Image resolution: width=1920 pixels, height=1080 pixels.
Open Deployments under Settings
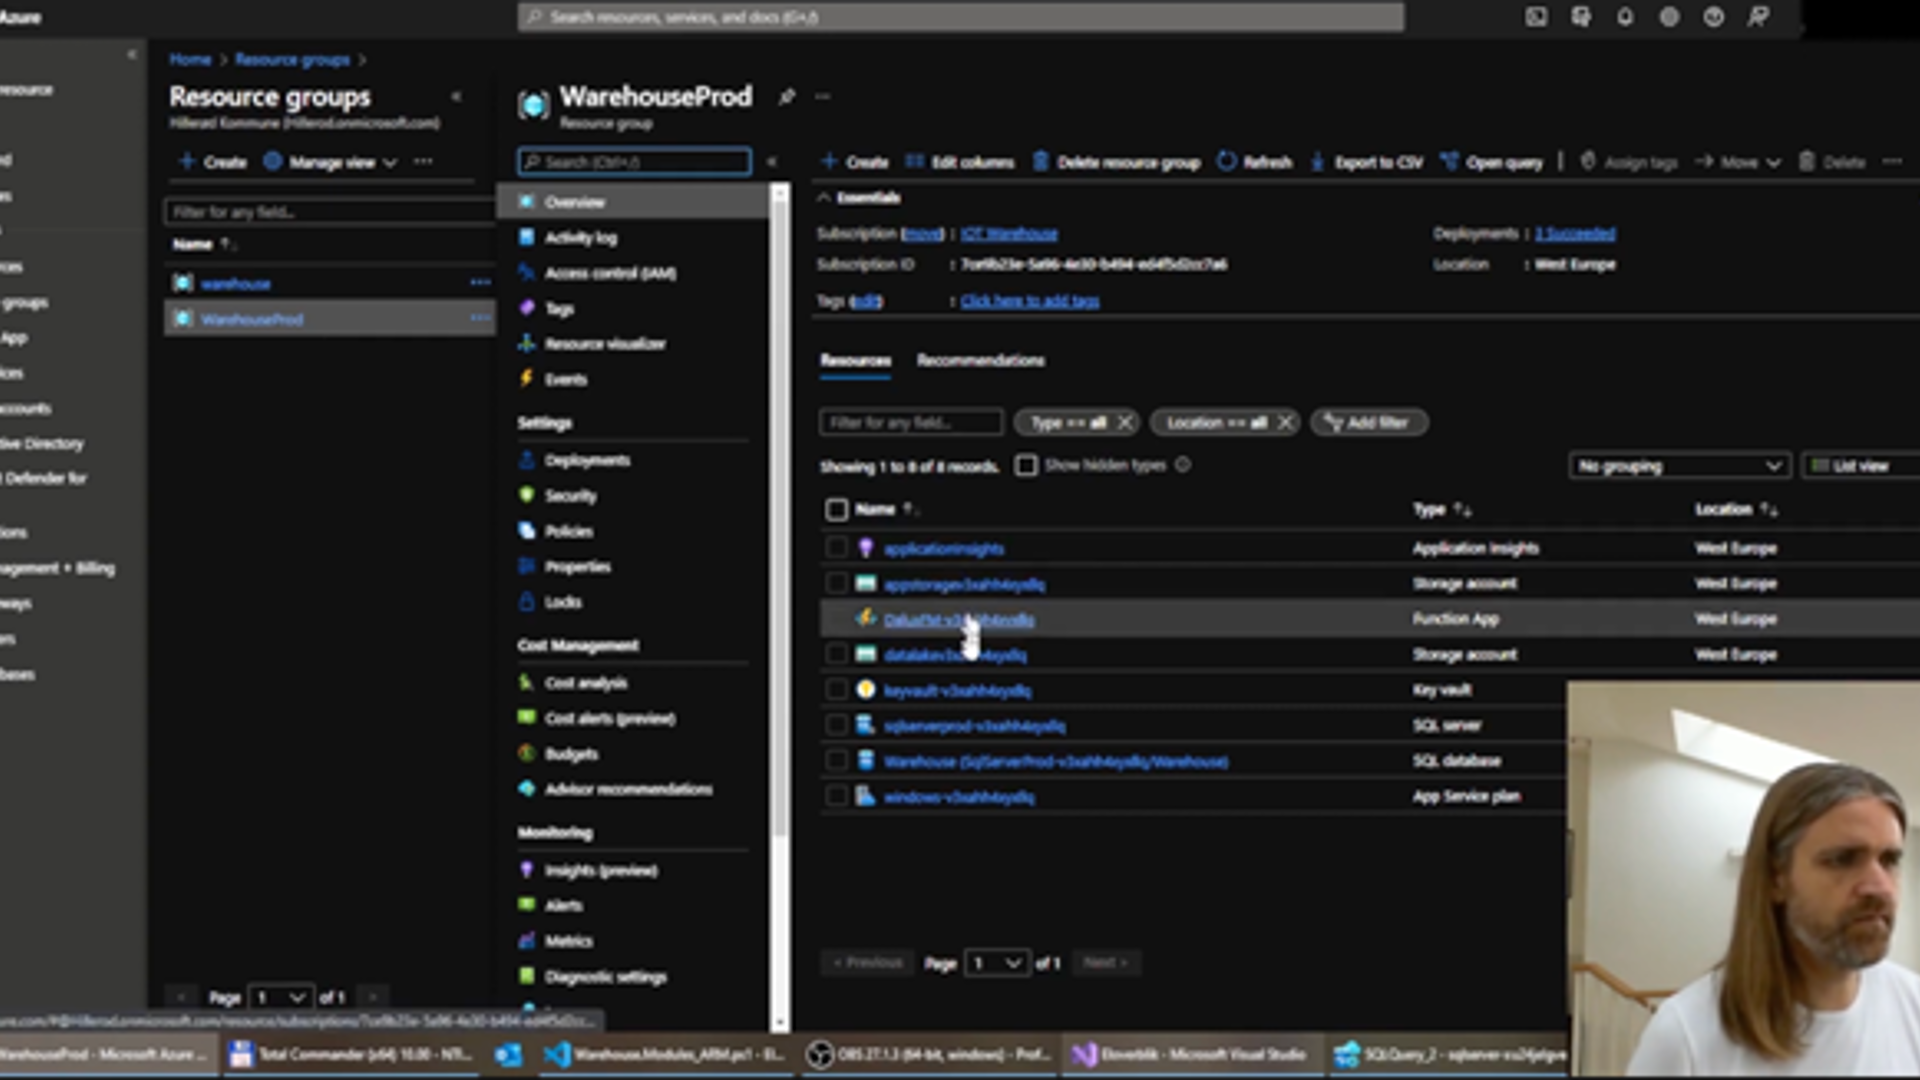point(587,460)
